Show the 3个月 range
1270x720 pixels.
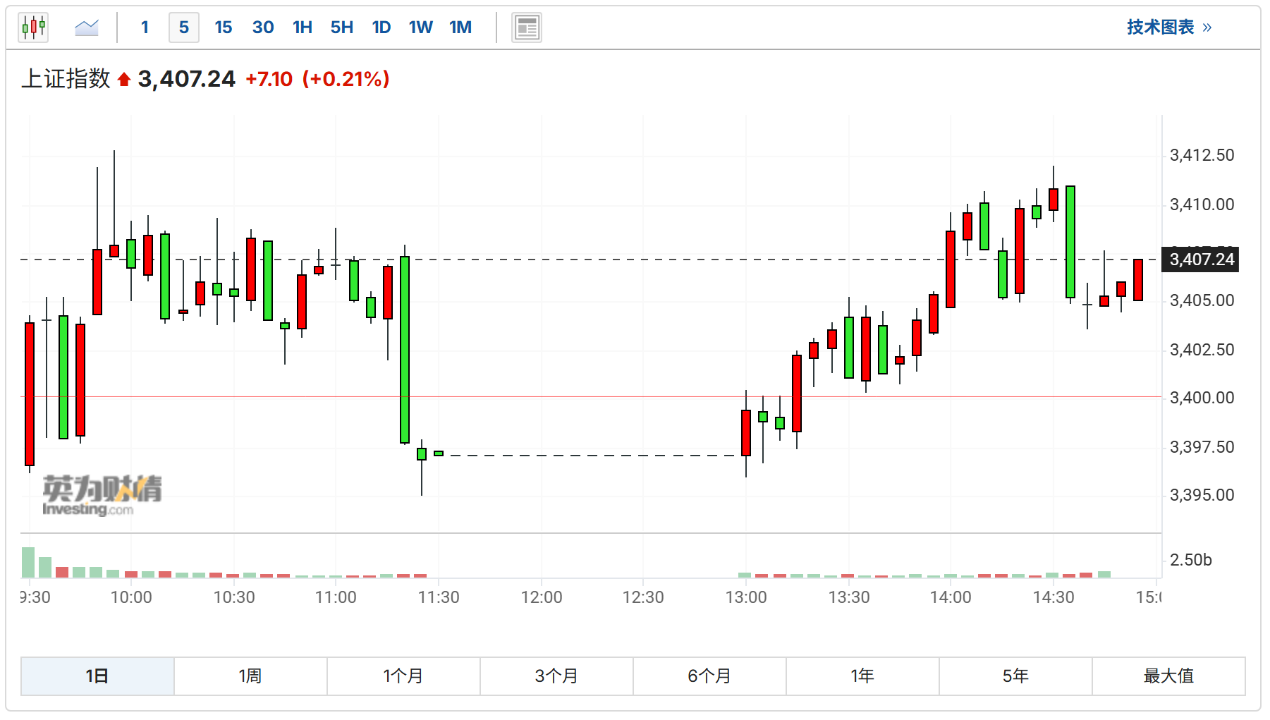556,676
